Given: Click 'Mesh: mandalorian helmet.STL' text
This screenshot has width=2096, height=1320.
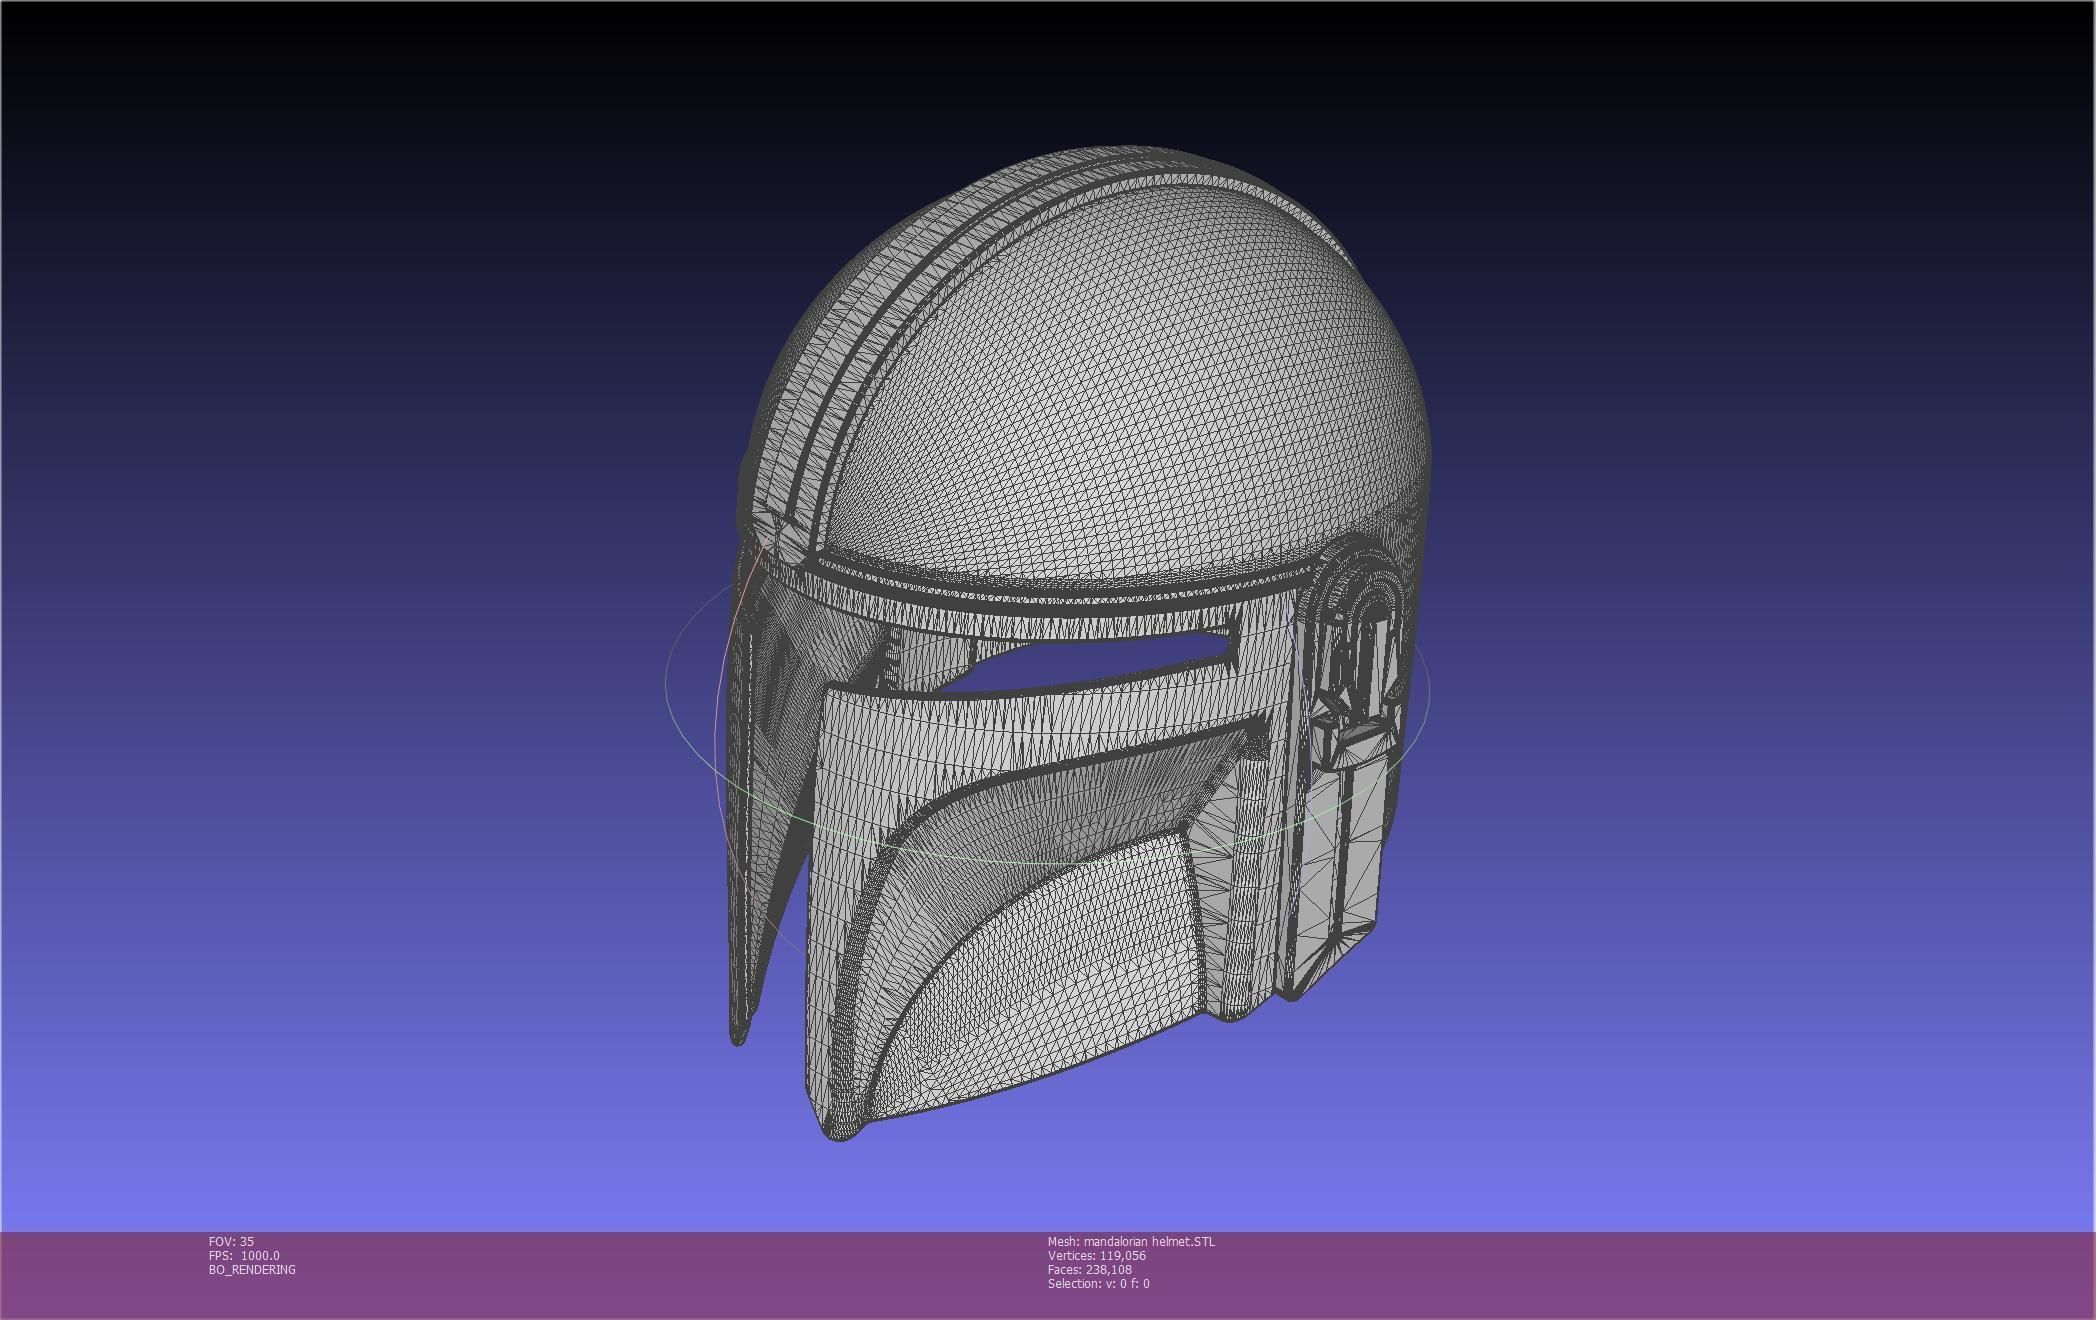Looking at the screenshot, I should (1131, 1241).
